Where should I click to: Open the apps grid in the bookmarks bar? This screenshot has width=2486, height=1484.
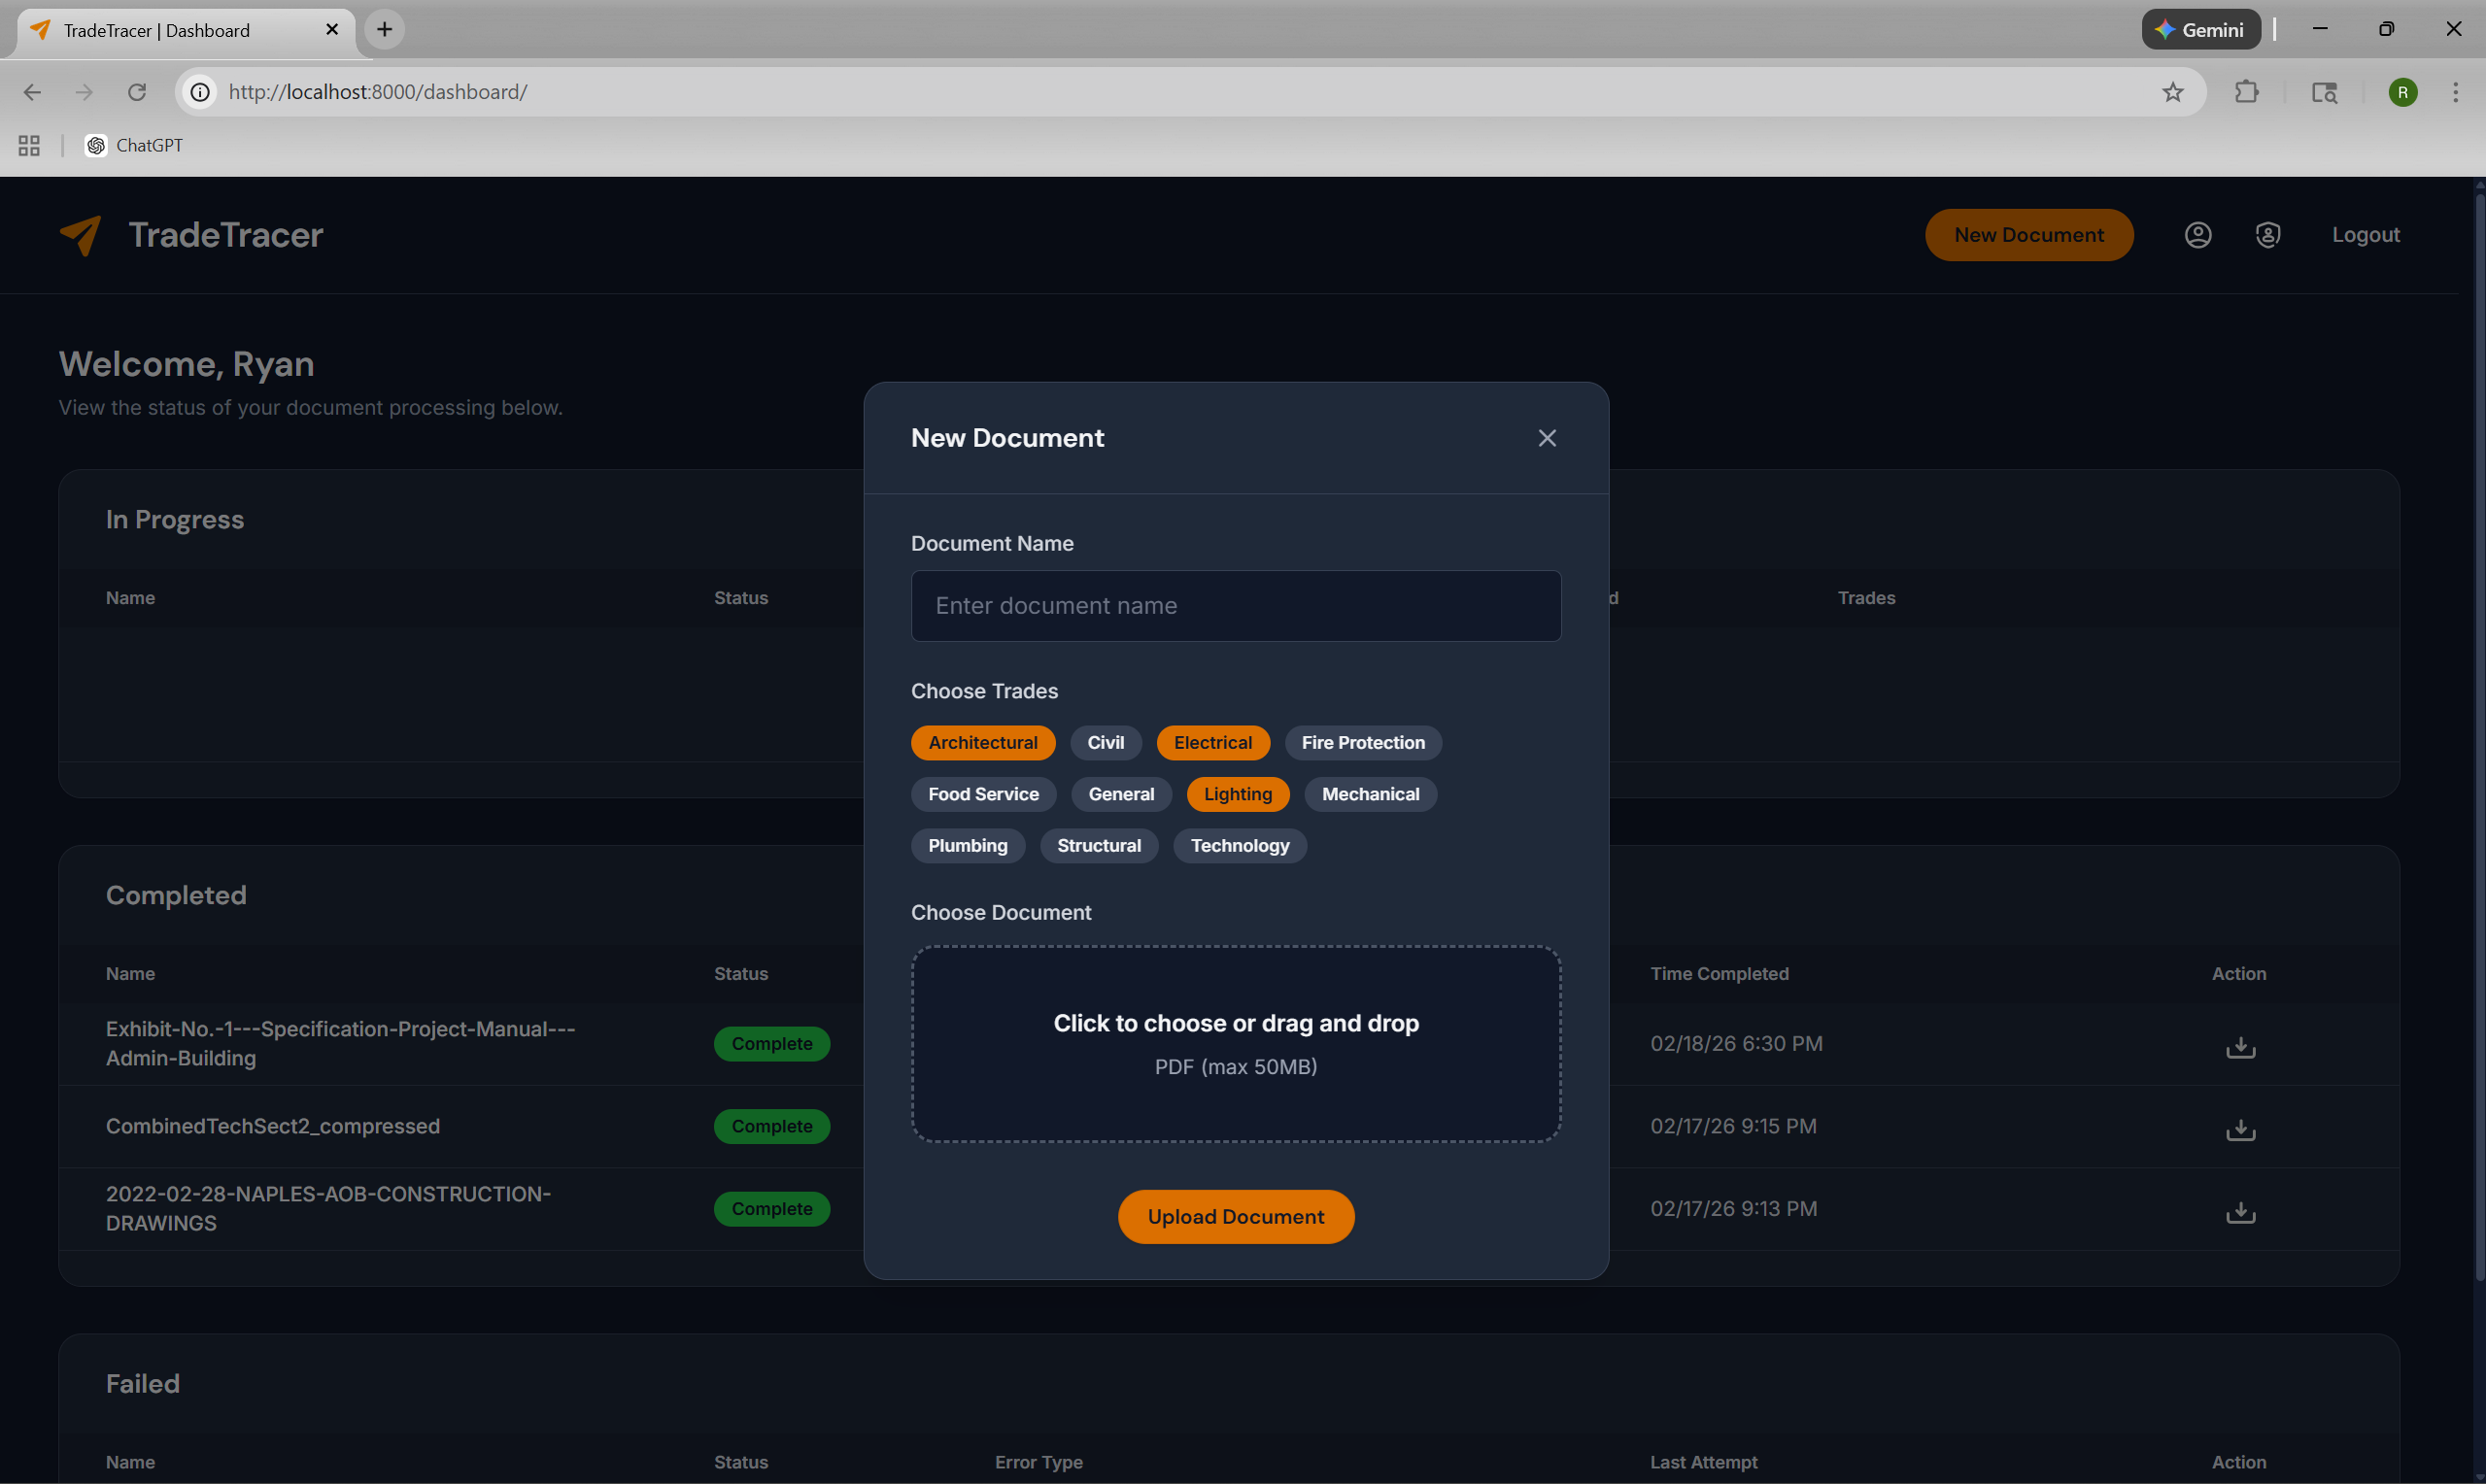29,146
